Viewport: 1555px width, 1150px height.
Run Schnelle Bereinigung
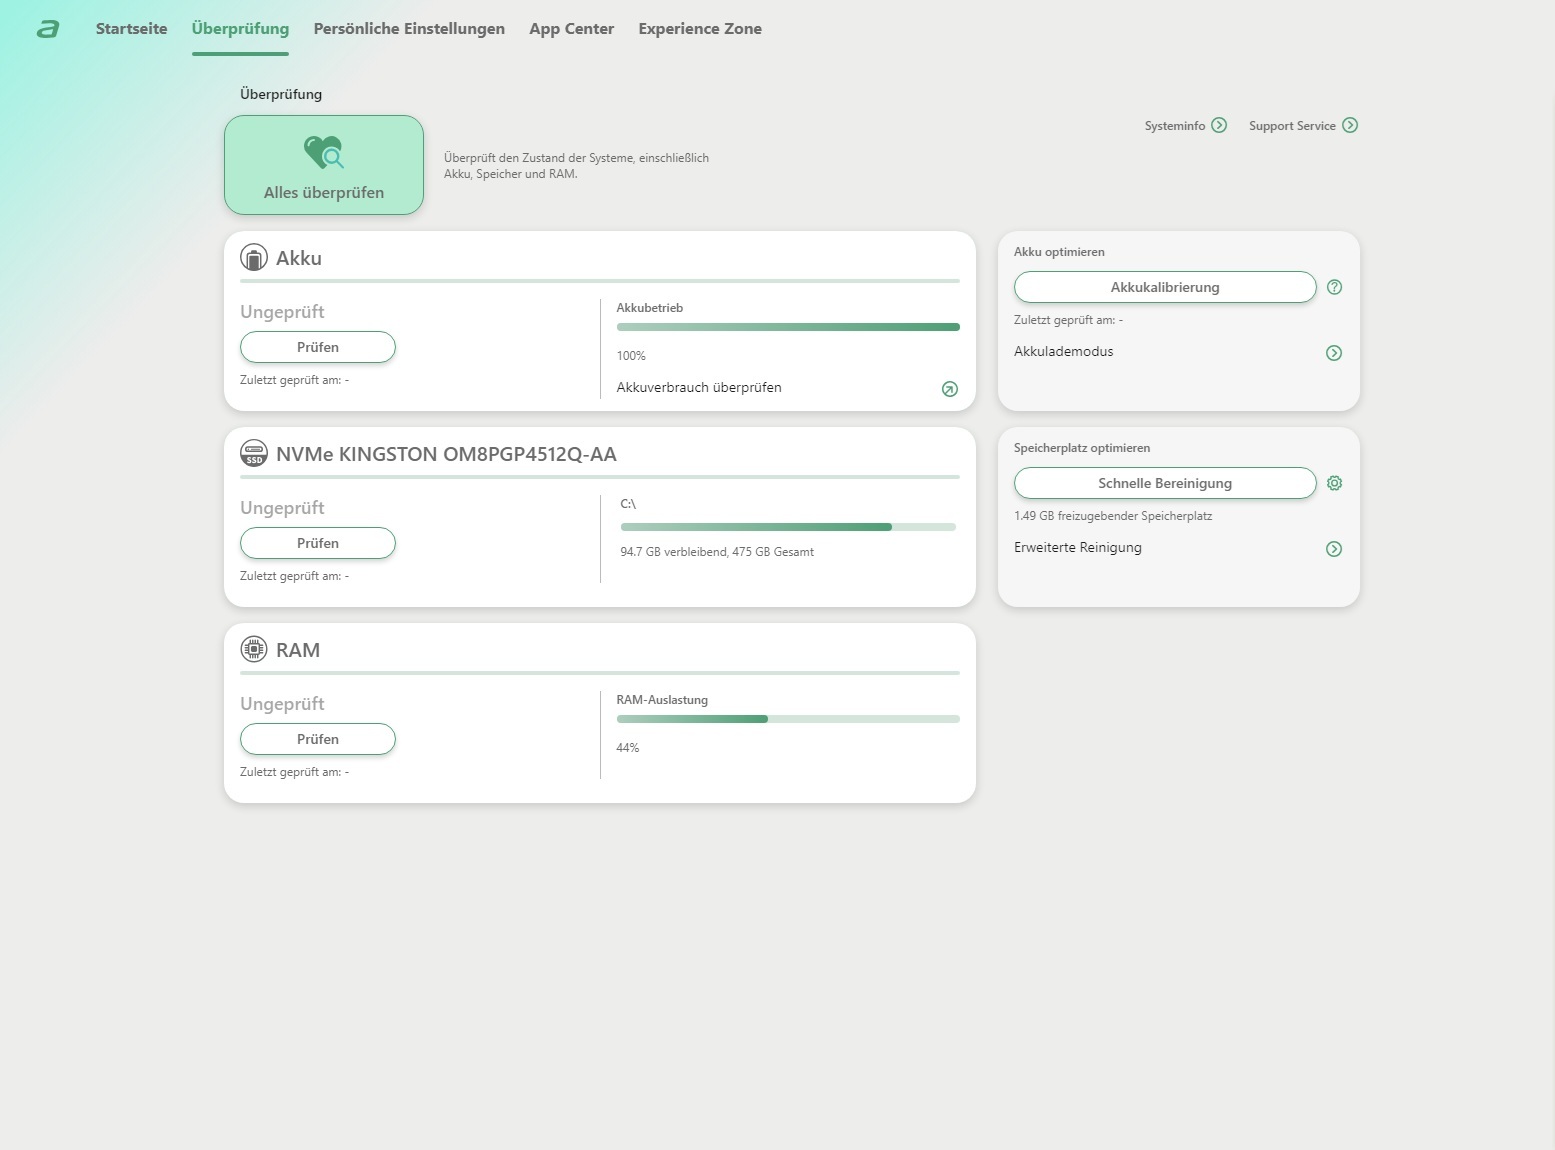(x=1165, y=483)
